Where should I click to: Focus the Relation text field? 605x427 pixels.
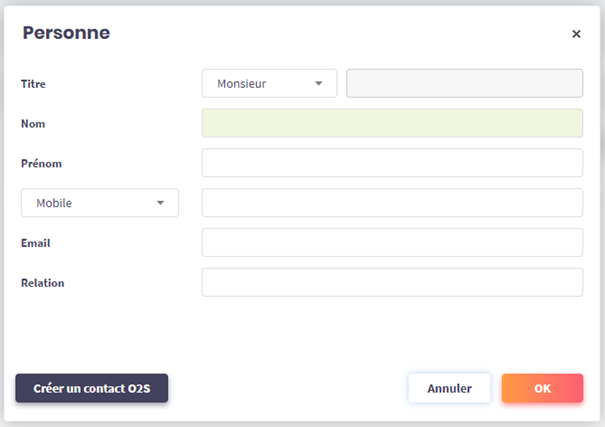tap(392, 283)
